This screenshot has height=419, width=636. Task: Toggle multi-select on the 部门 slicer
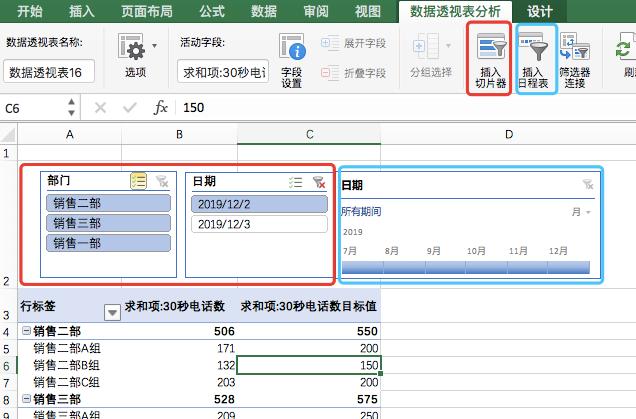(x=138, y=181)
